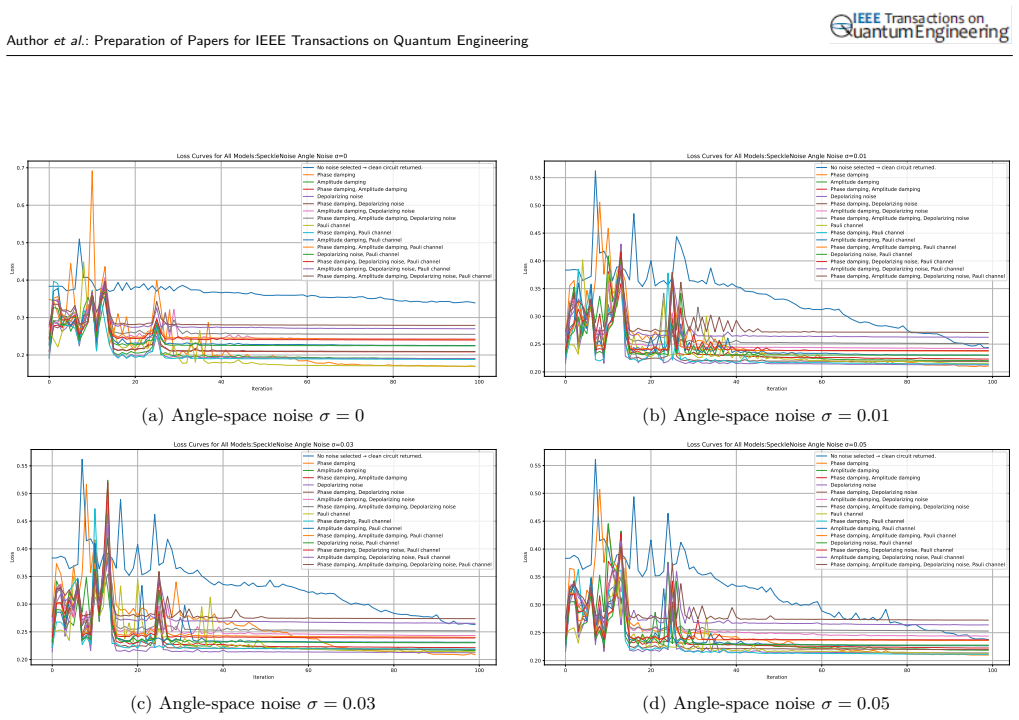Click 'Phase damping, Amplitude damping, Pauli channel' in σ=0.05 legend
Screen dimensions: 1019x720
pyautogui.click(x=893, y=535)
